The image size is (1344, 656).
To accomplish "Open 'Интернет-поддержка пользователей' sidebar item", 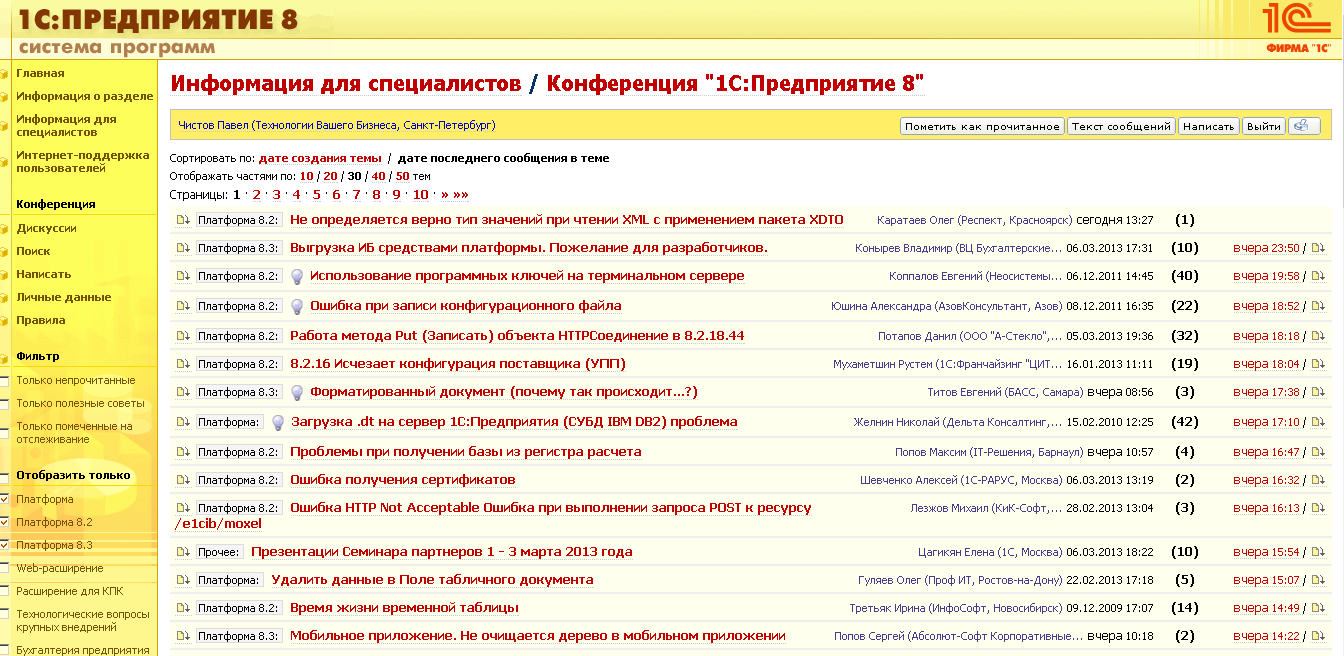I will (82, 162).
